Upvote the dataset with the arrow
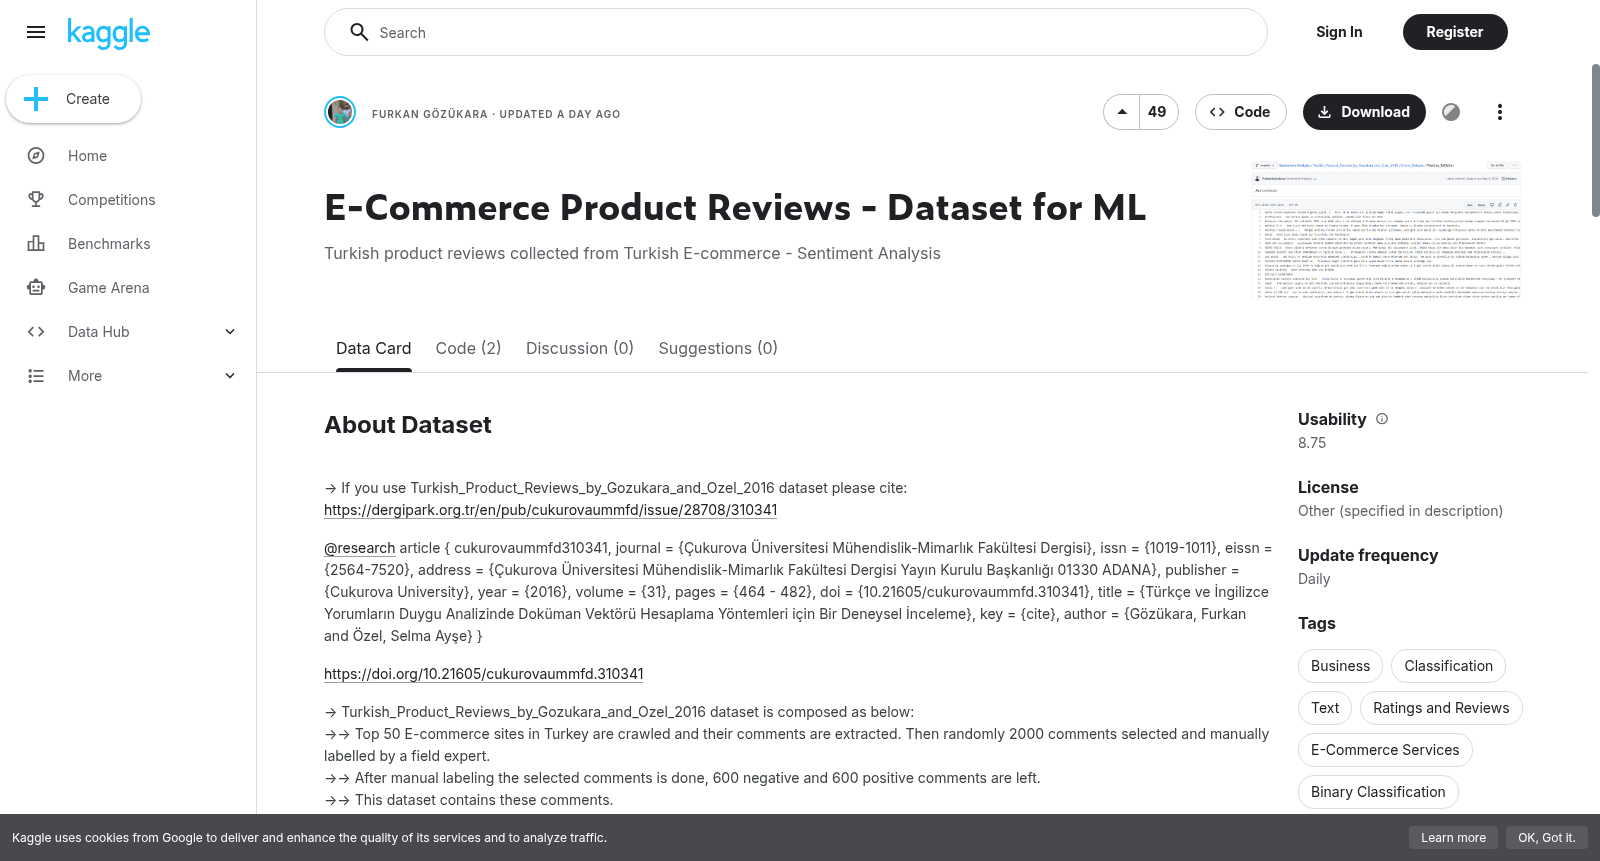1600x861 pixels. 1122,112
